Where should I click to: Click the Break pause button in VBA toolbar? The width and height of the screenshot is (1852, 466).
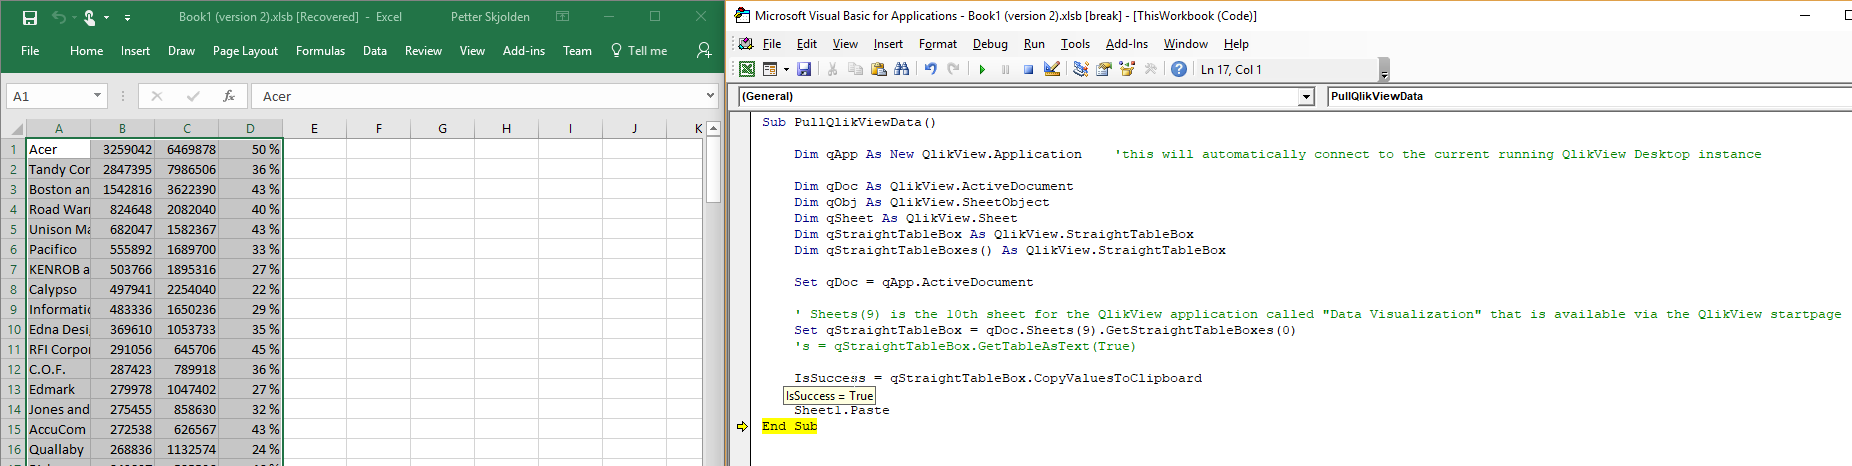(x=1005, y=69)
